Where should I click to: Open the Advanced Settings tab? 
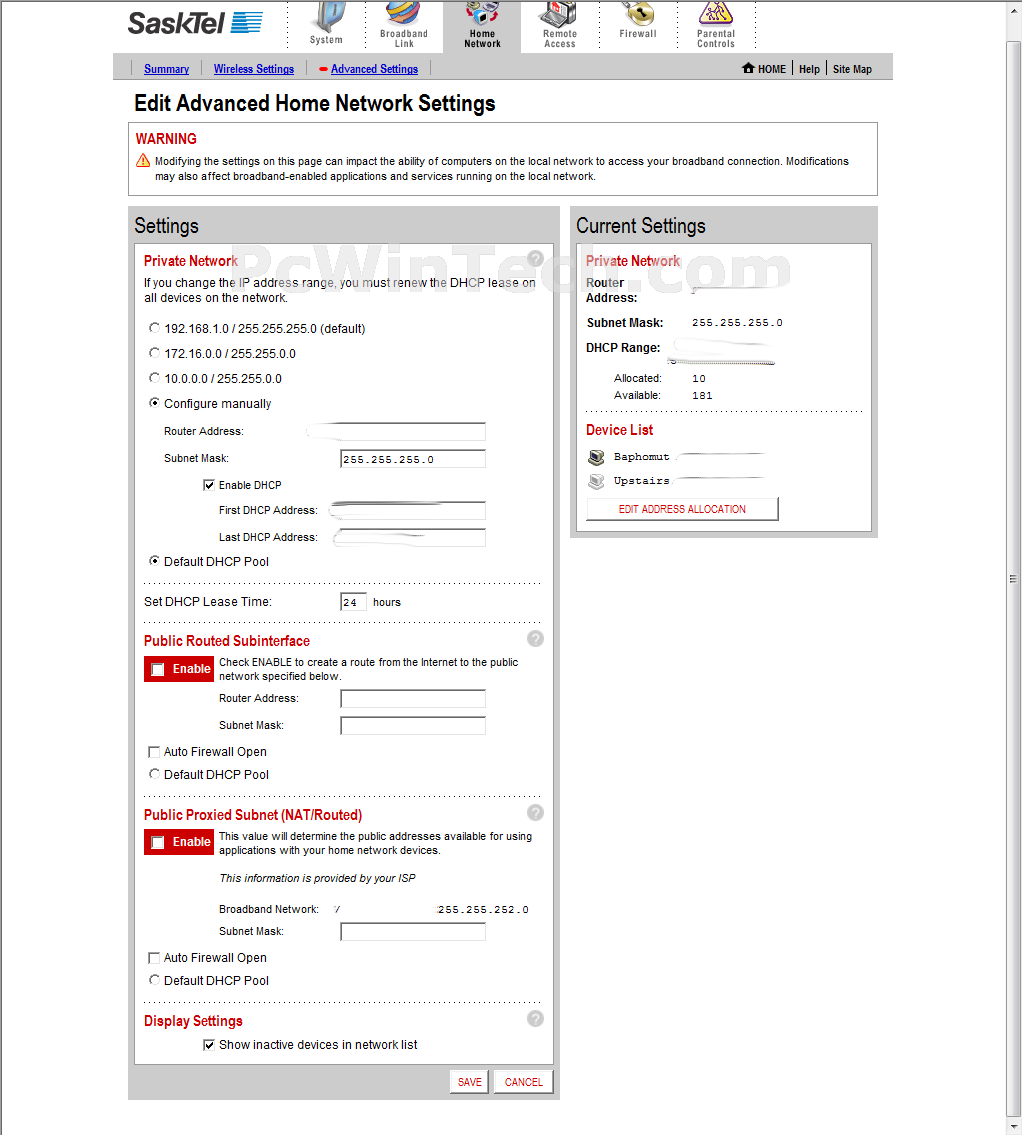pyautogui.click(x=374, y=69)
